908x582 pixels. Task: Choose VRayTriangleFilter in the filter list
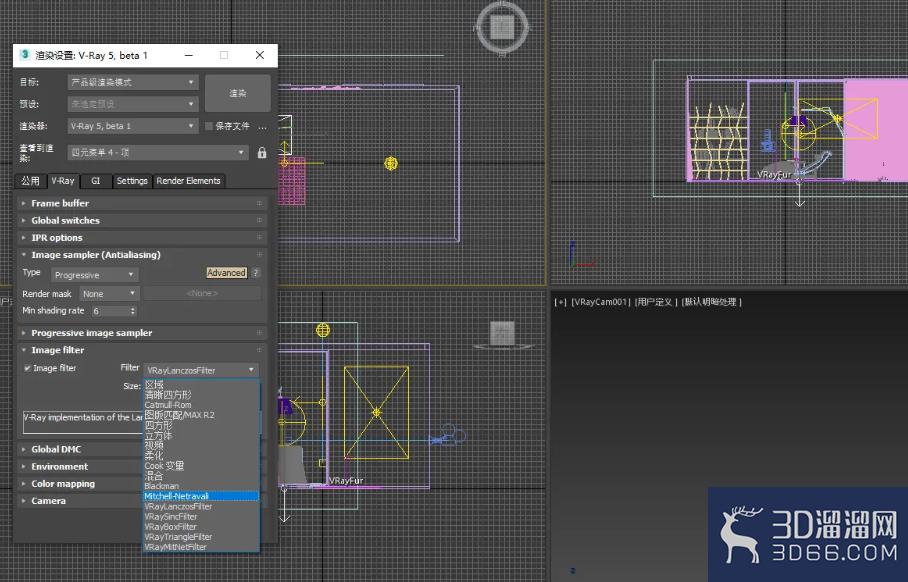201,537
